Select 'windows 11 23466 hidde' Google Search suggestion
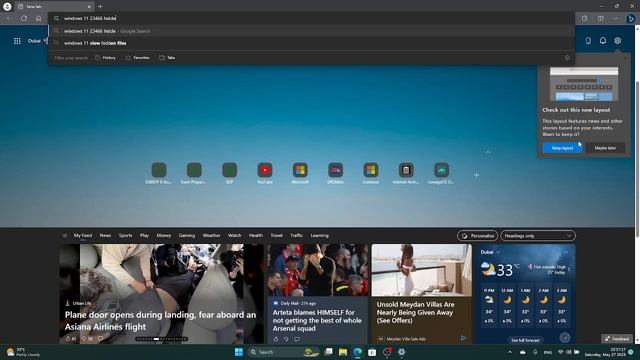 (311, 31)
